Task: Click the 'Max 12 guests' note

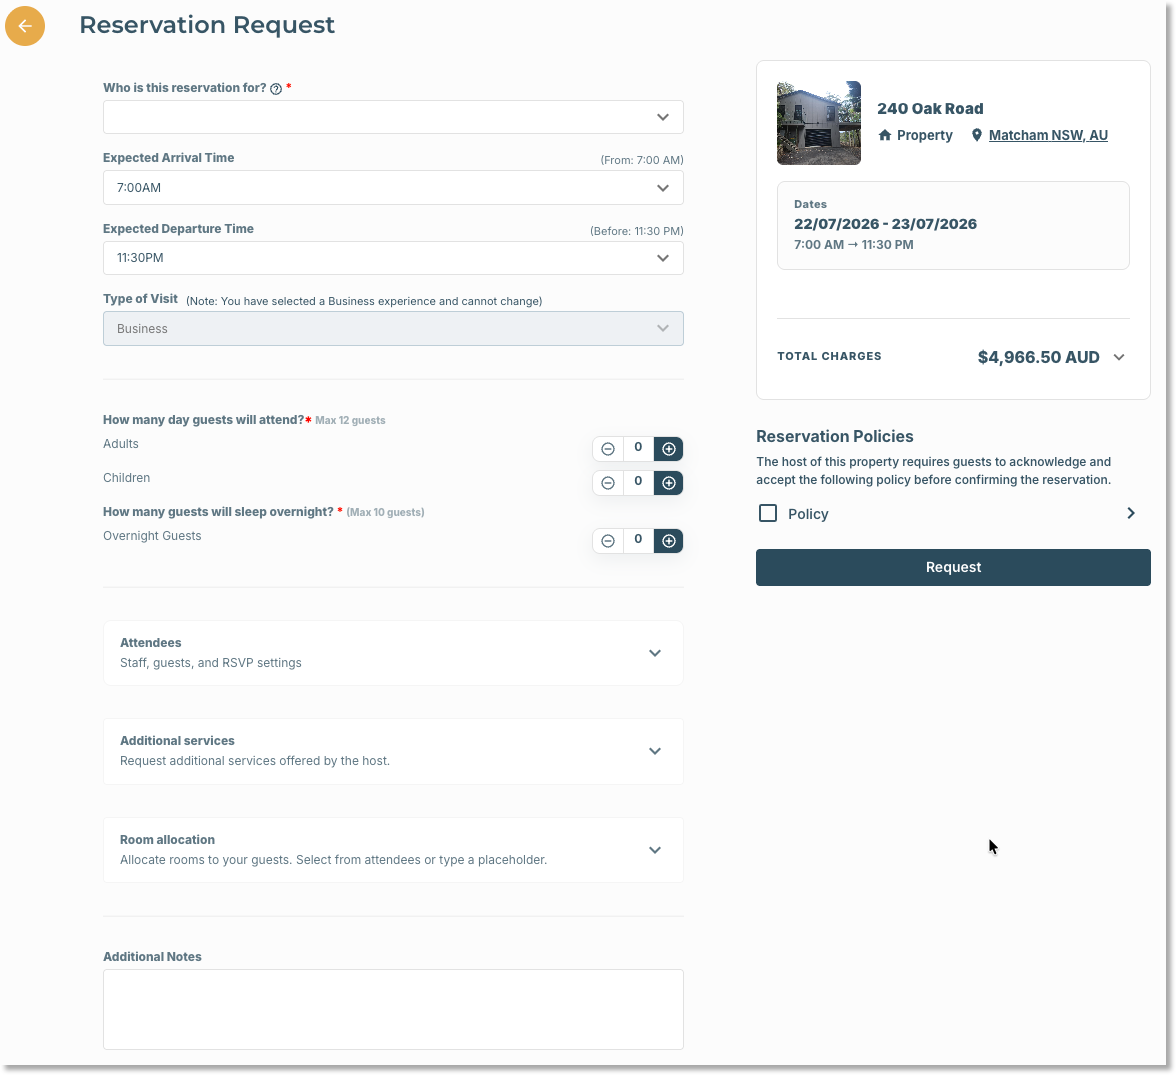Action: (x=350, y=420)
